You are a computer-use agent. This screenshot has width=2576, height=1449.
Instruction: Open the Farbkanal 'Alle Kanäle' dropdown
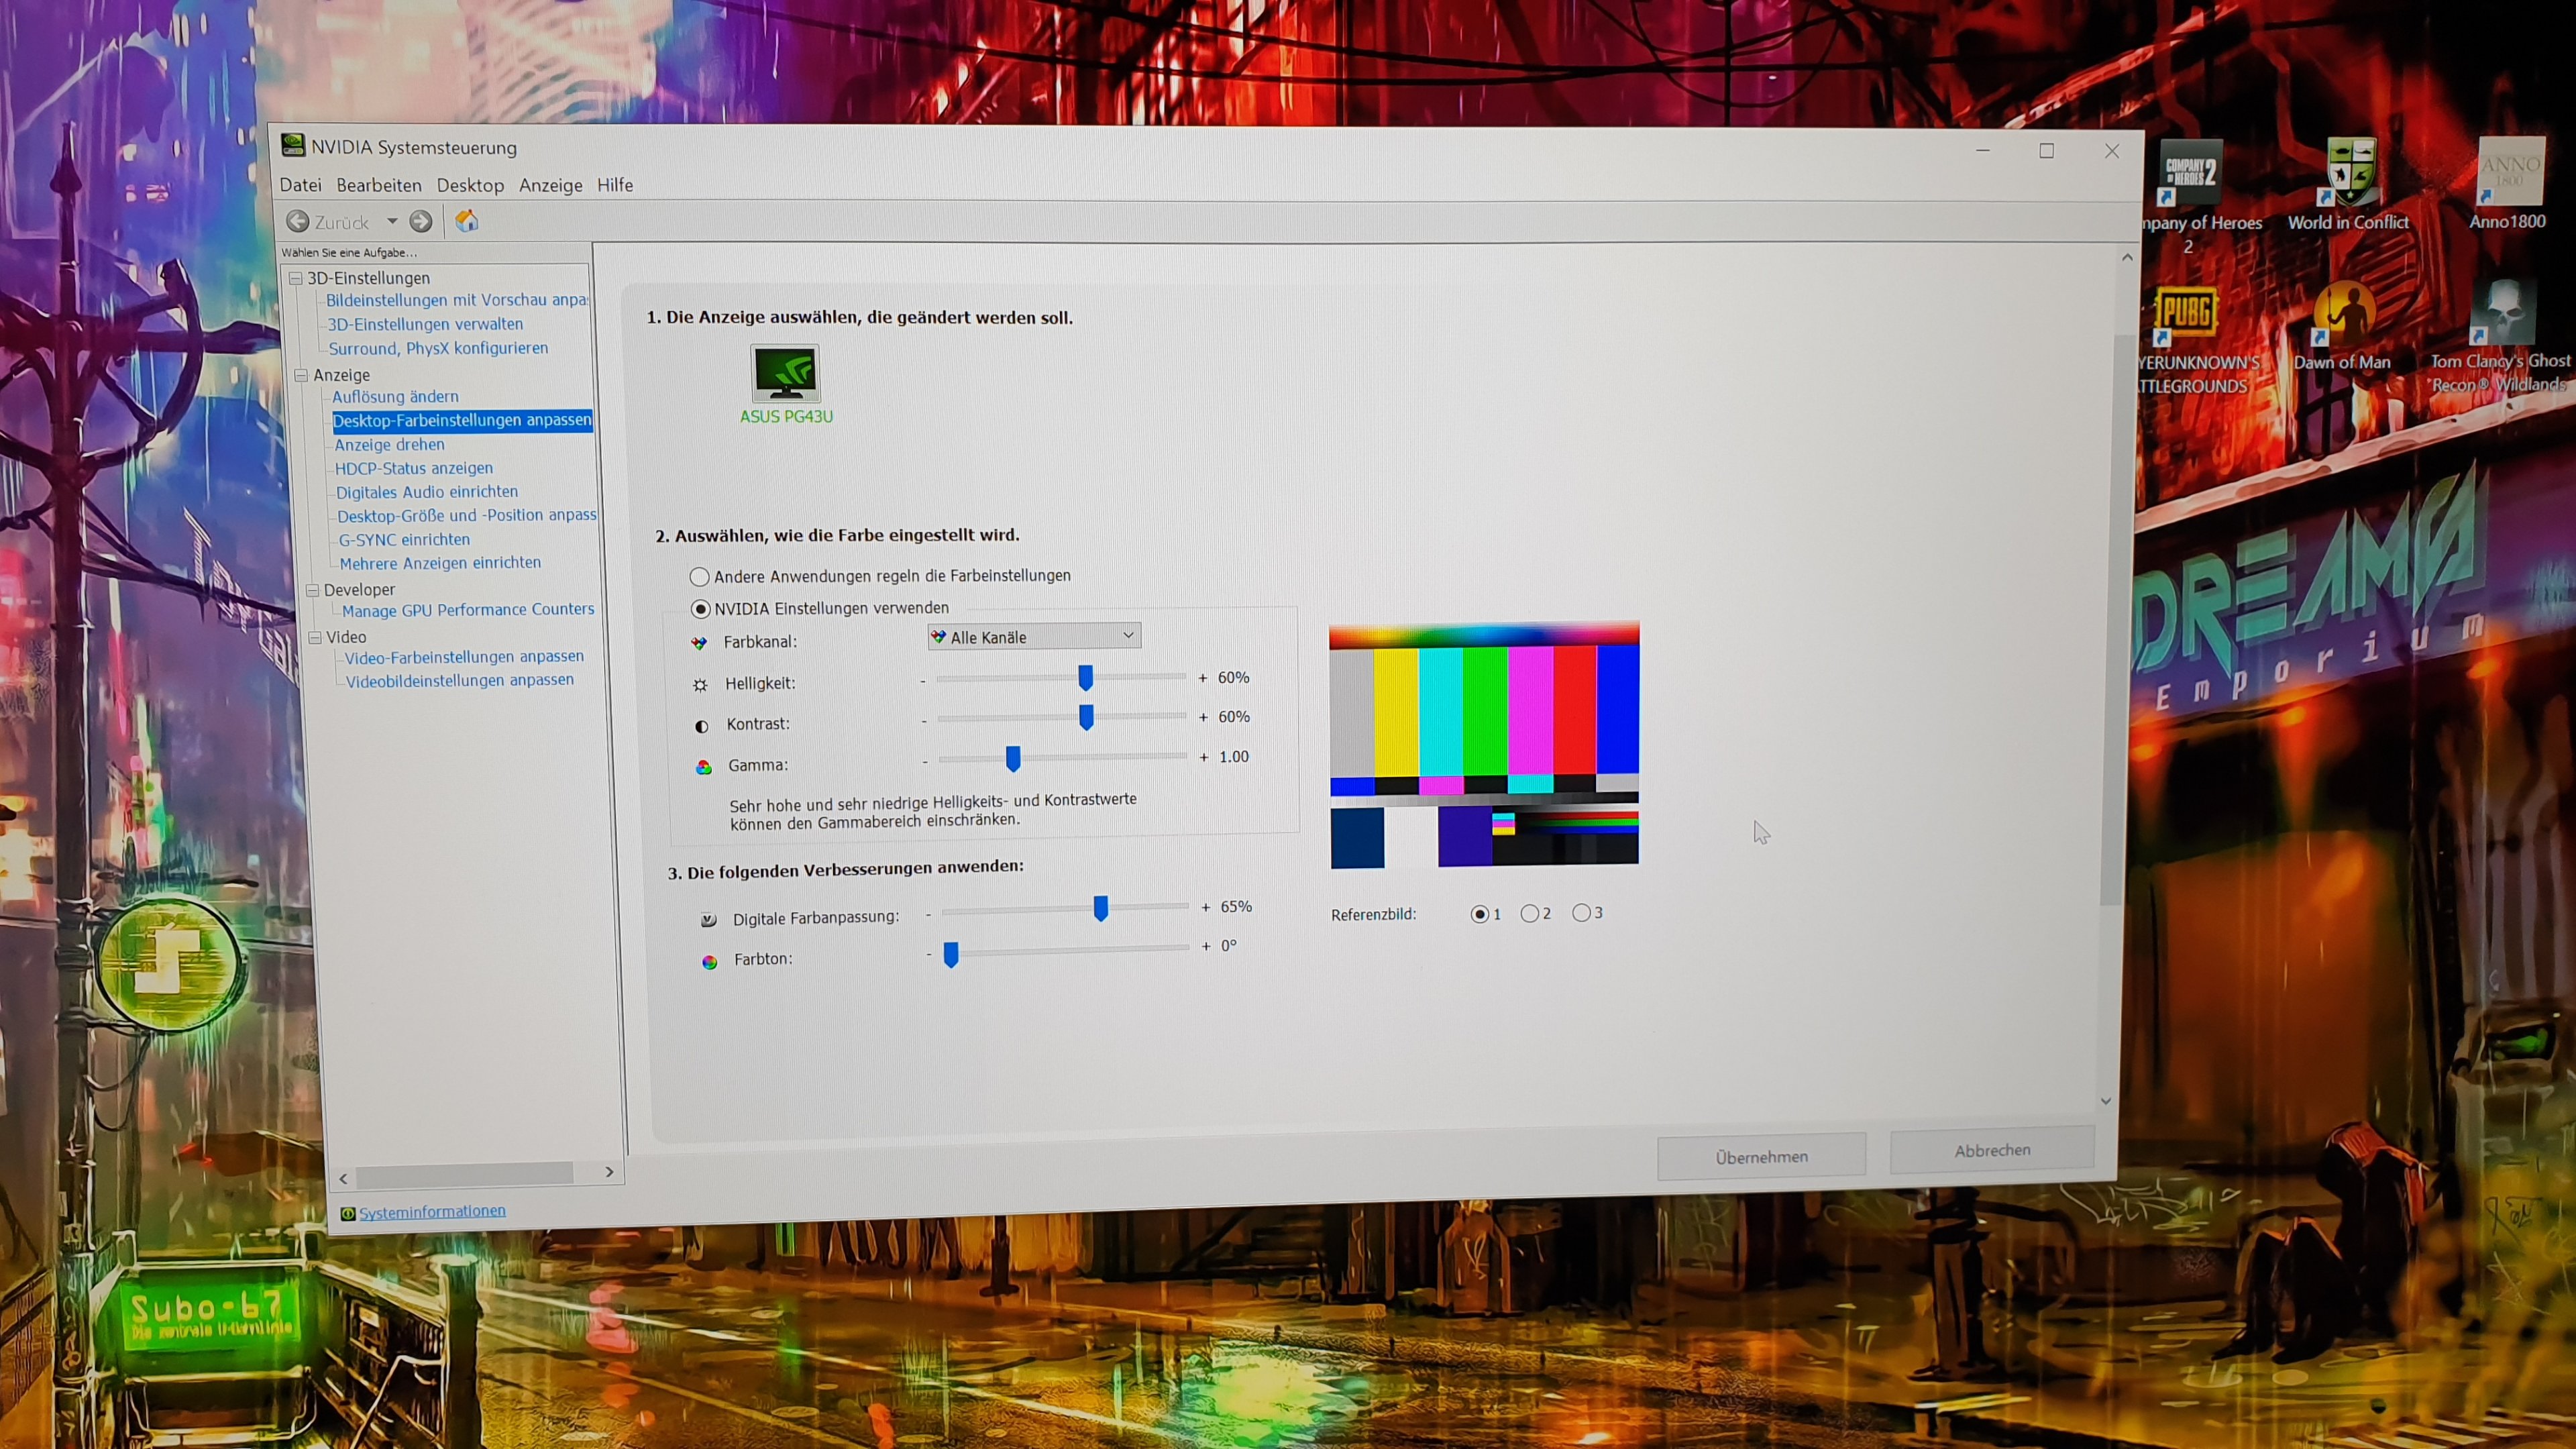pos(1034,637)
